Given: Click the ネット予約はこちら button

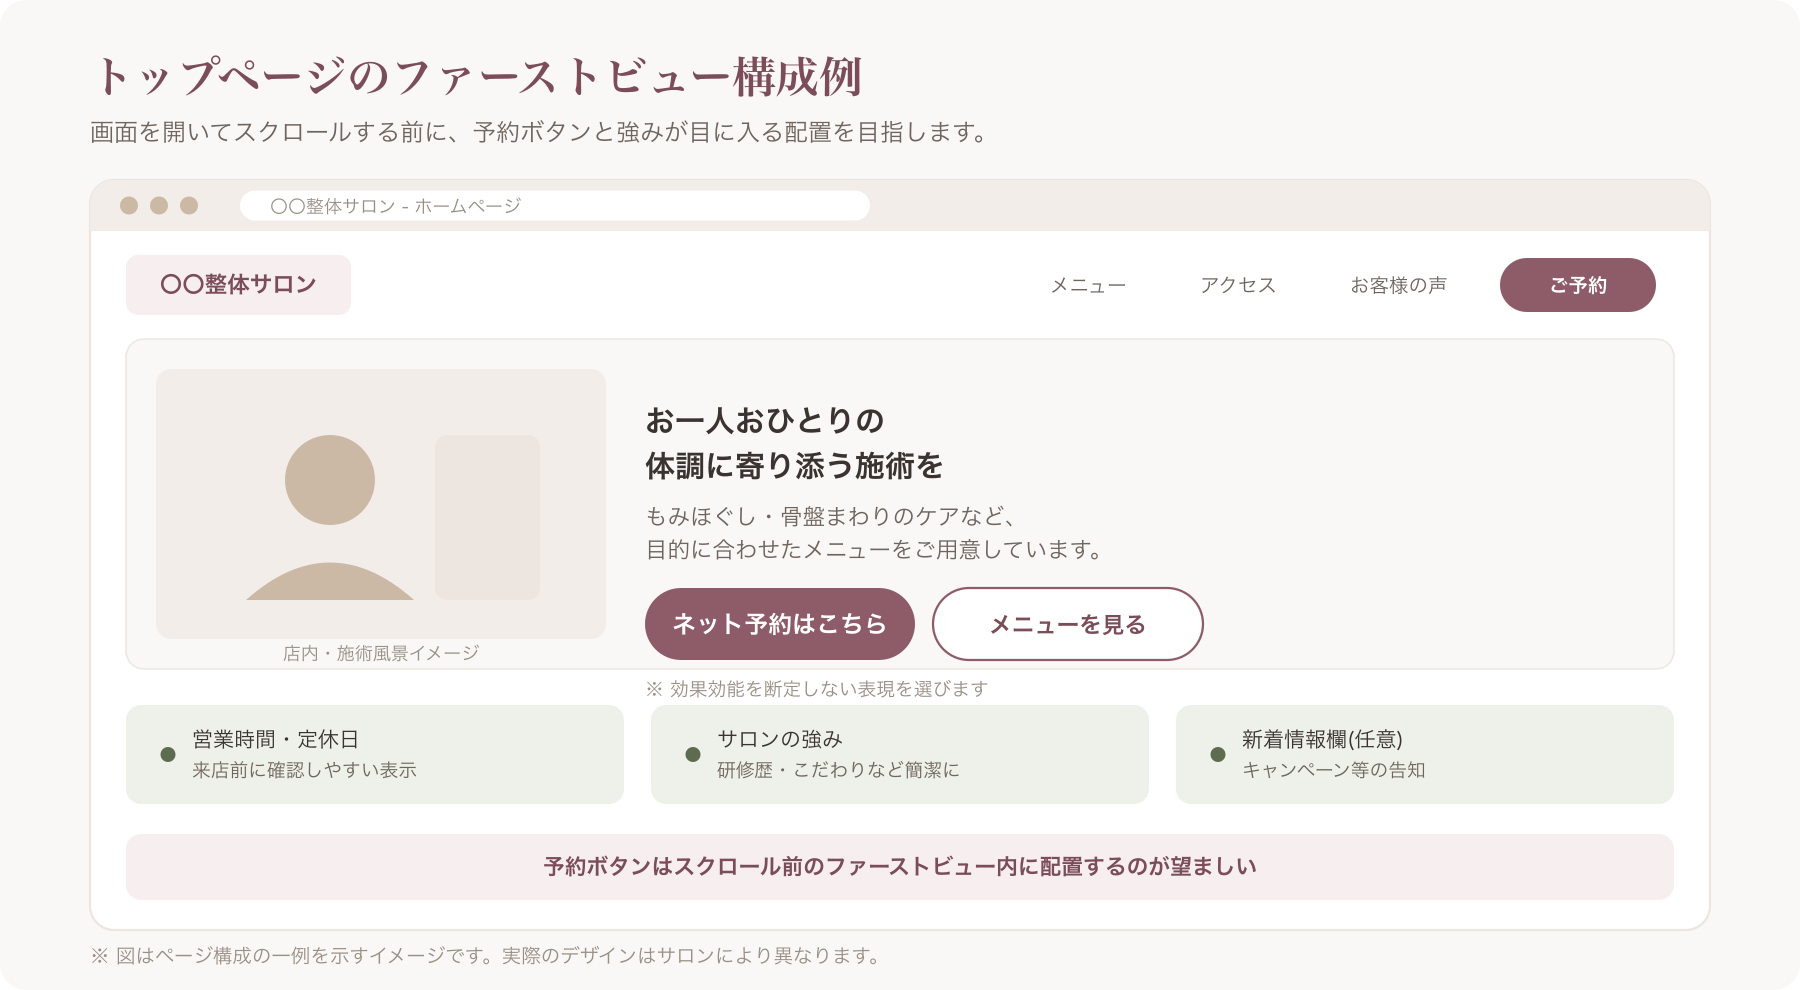Looking at the screenshot, I should pos(780,624).
